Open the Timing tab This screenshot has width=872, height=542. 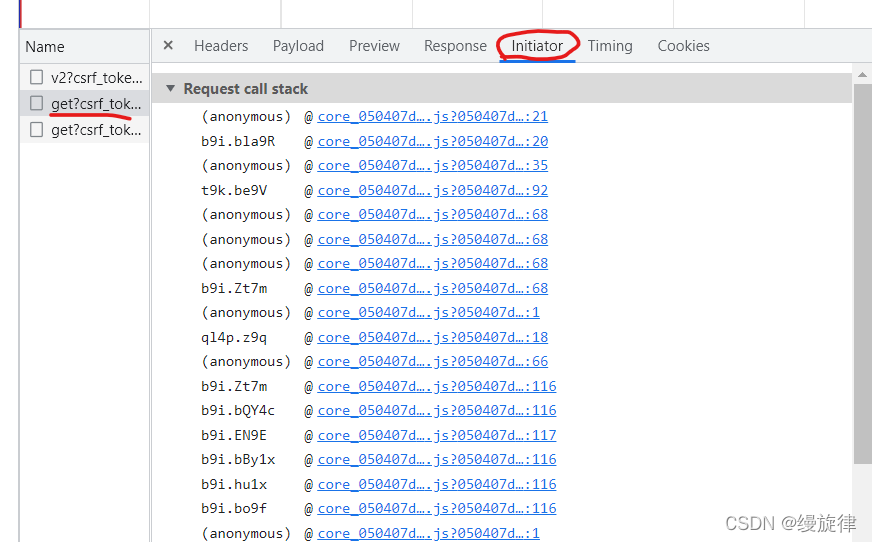(x=610, y=46)
